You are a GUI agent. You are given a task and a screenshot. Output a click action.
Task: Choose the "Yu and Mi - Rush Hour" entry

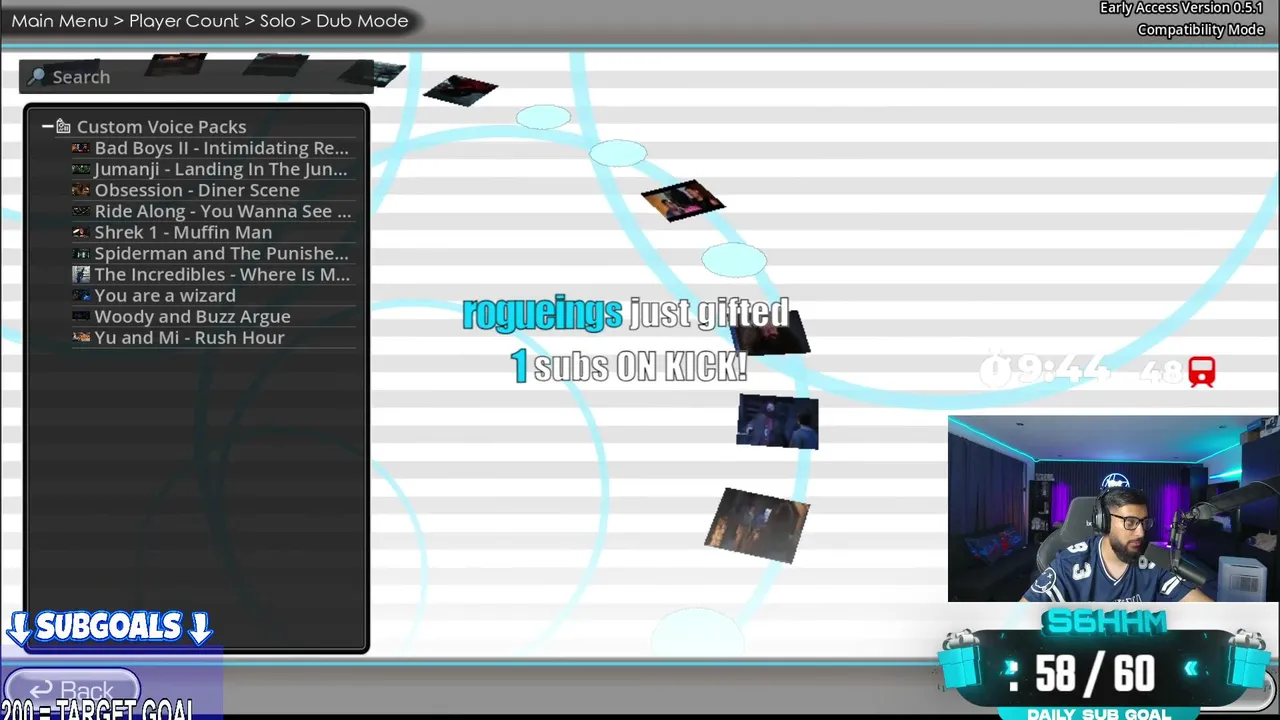213,337
